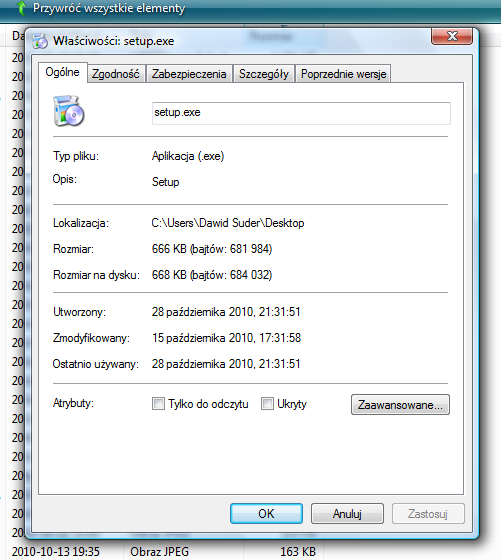Open the Poprzednie wersje tab
The image size is (501, 560).
click(343, 74)
